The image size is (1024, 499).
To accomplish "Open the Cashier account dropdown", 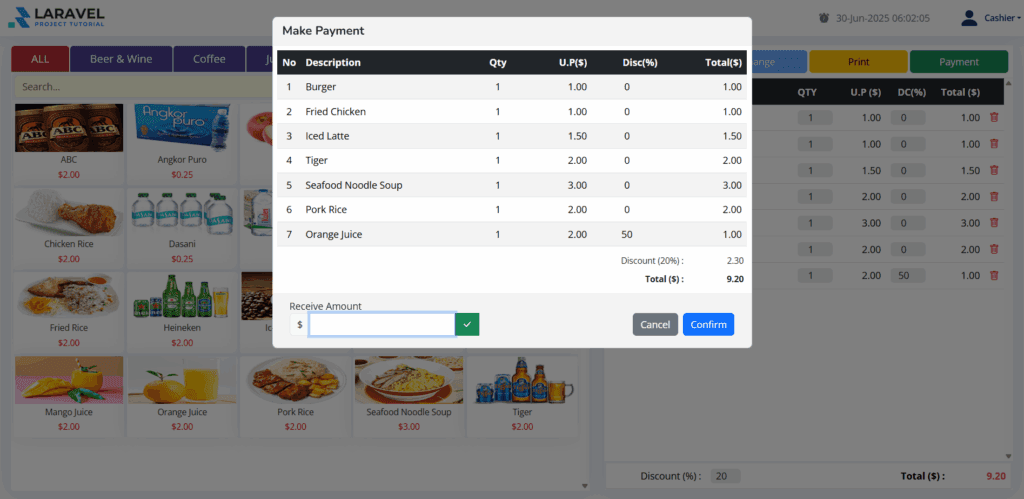I will click(x=1002, y=18).
